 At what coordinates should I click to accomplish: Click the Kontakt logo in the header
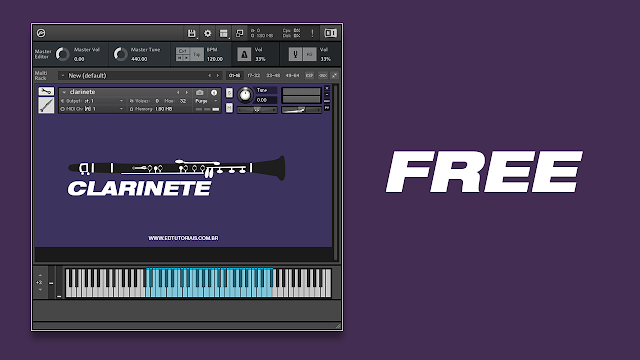point(41,33)
